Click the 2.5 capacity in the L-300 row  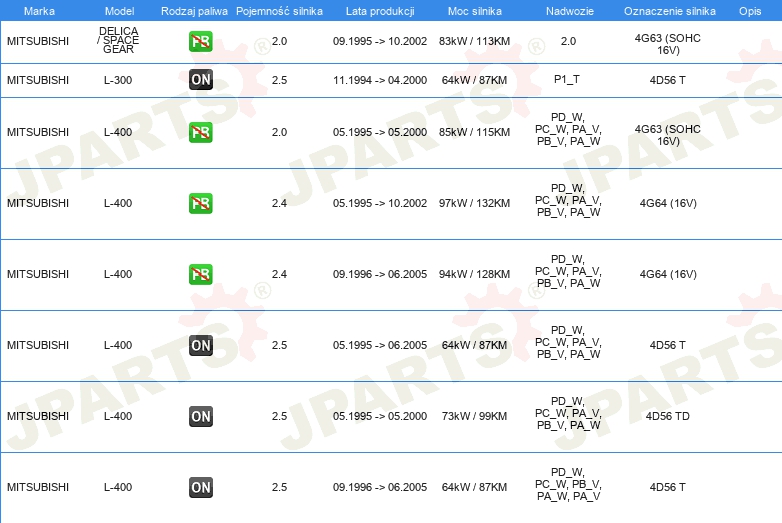279,80
